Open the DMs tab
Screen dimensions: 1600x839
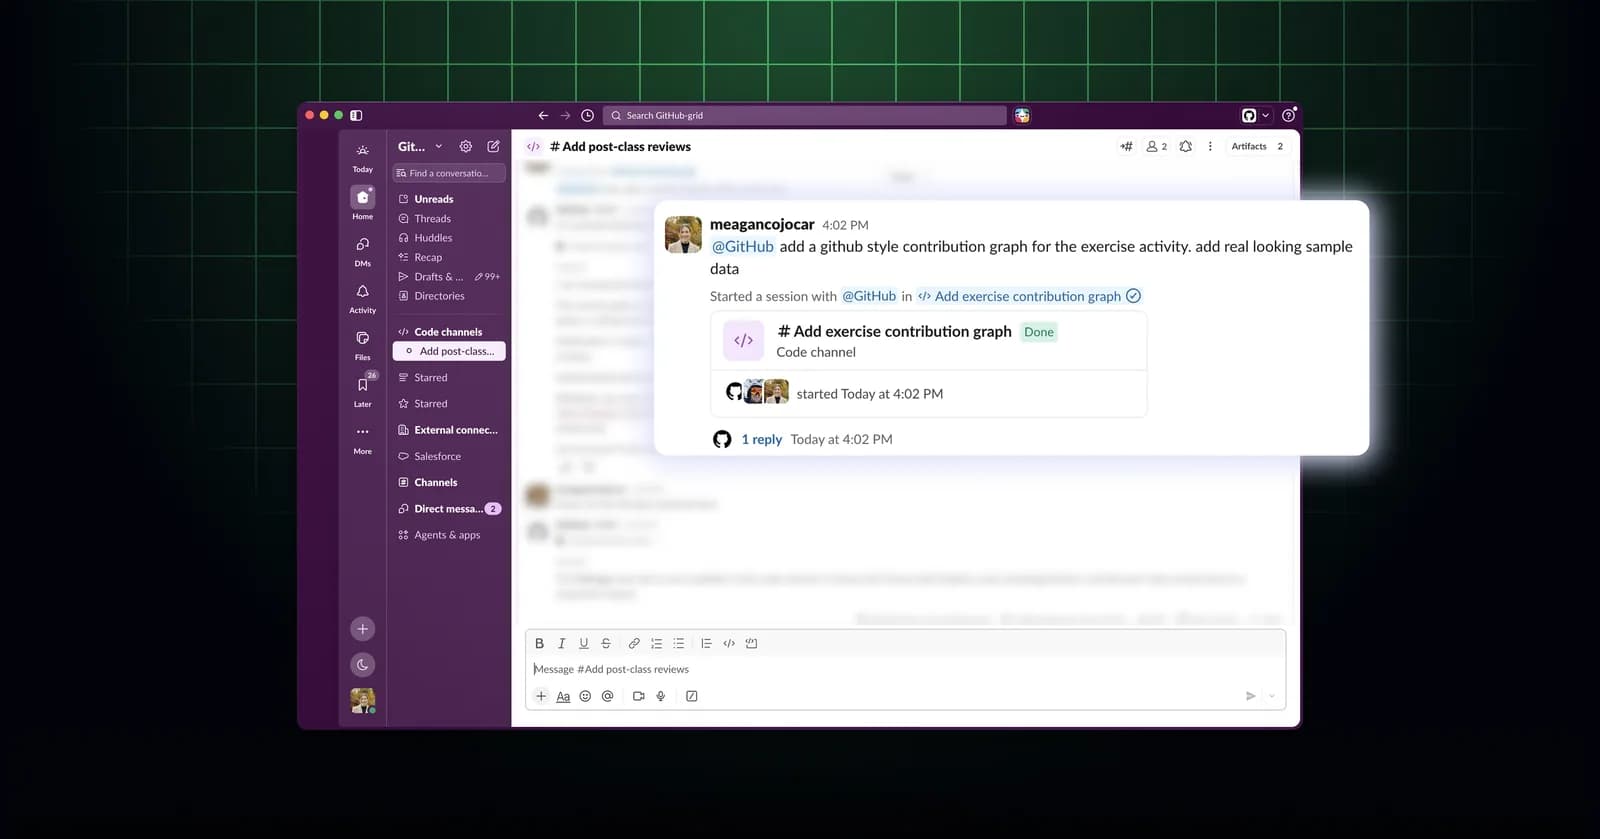[362, 251]
